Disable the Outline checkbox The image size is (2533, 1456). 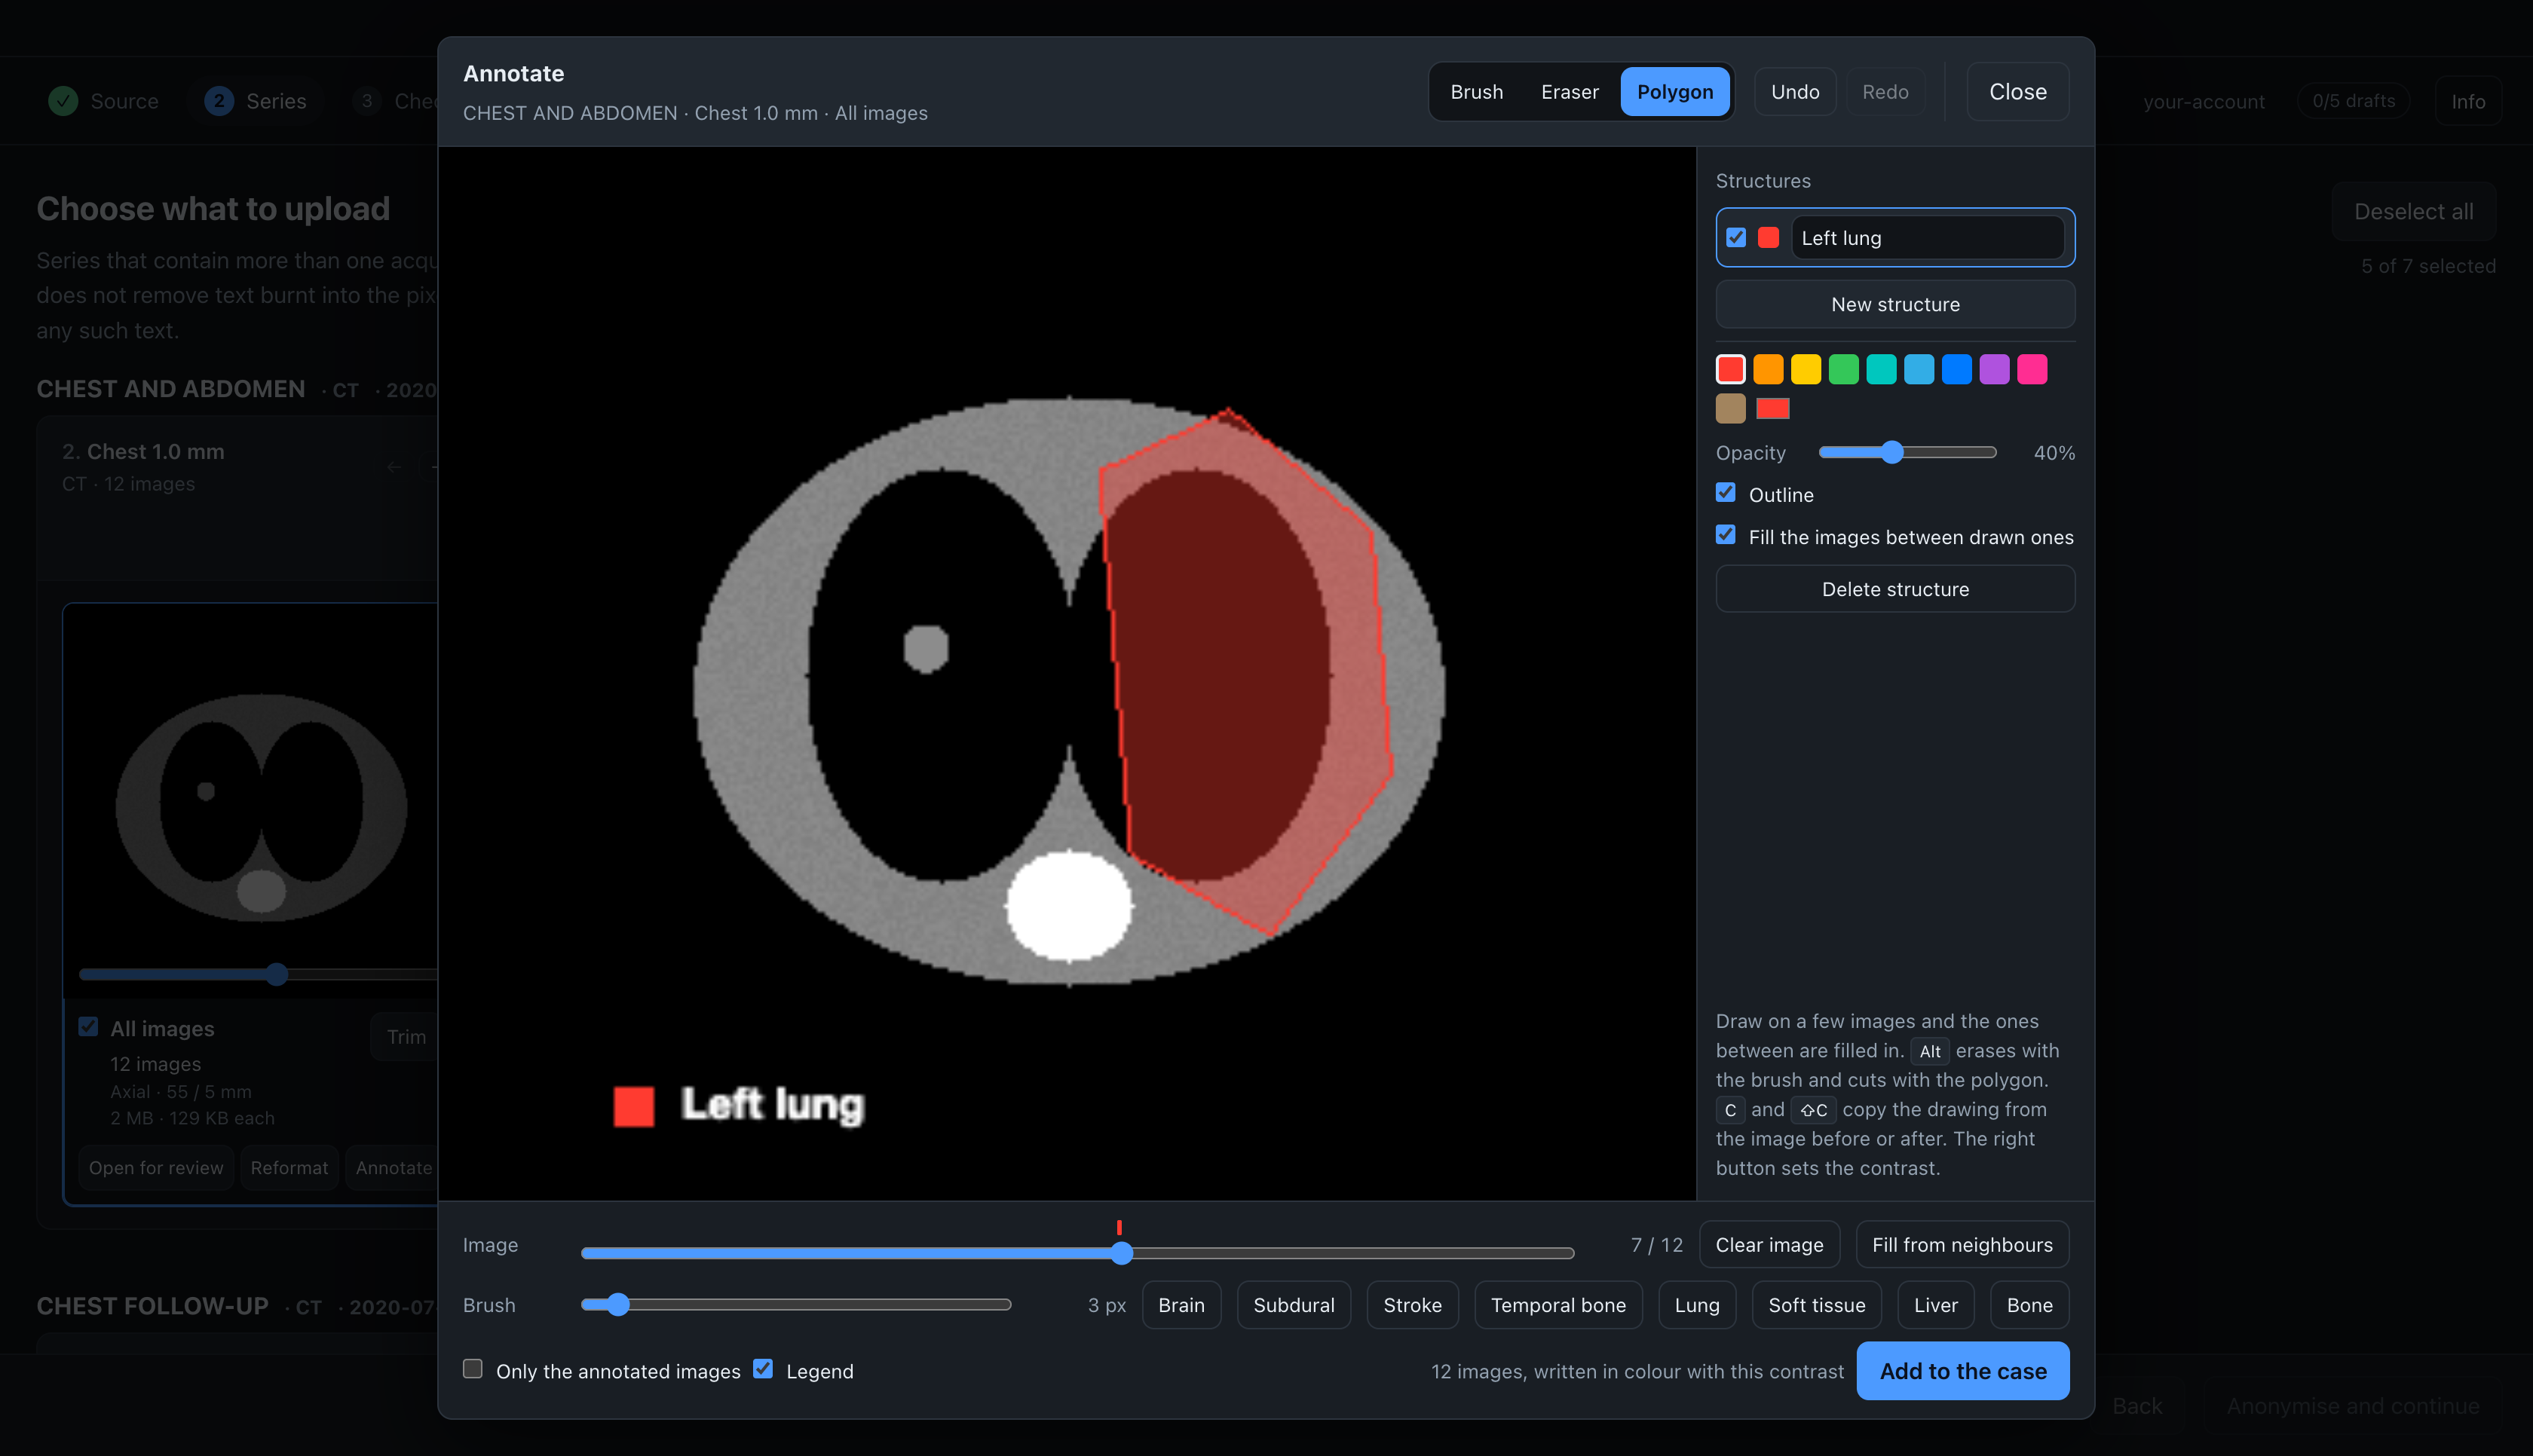(1726, 493)
